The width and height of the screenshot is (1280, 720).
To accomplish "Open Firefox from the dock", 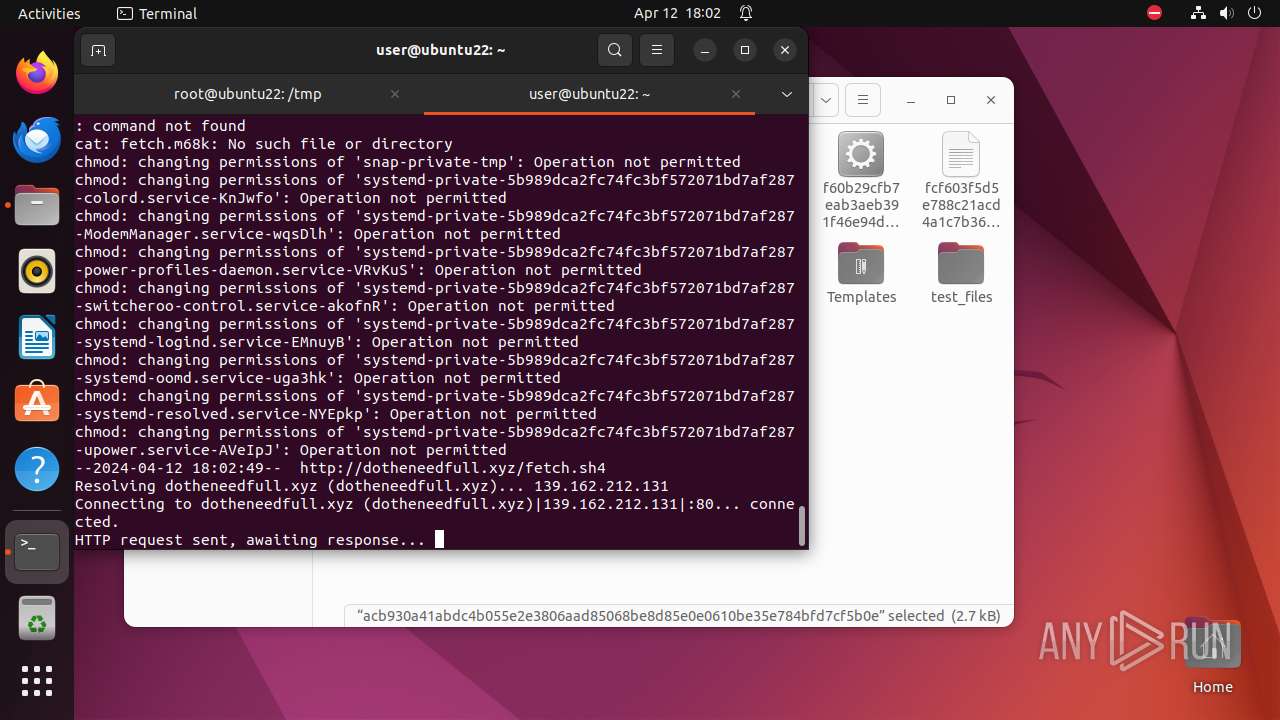I will pyautogui.click(x=37, y=72).
